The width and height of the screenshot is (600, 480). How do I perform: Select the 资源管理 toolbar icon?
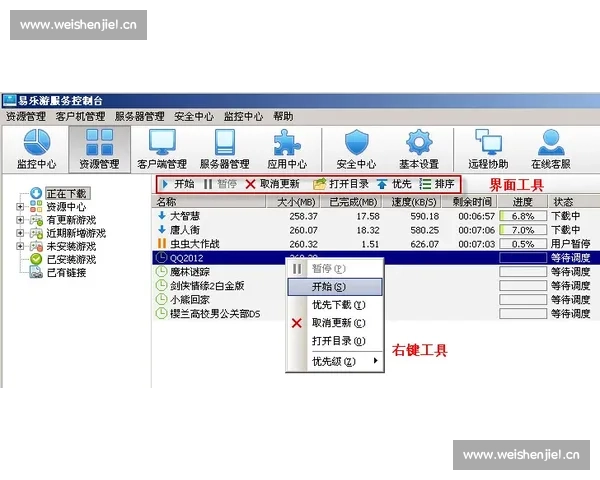coord(99,149)
